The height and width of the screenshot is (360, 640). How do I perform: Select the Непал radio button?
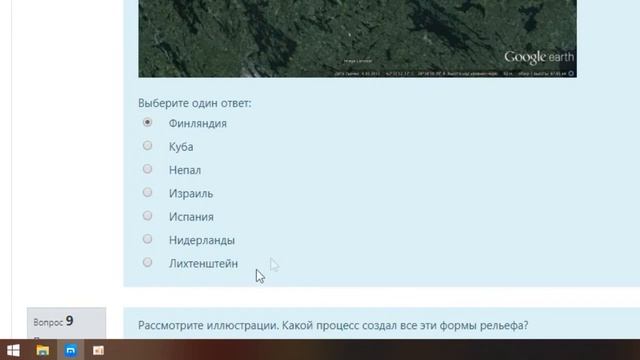pos(147,169)
